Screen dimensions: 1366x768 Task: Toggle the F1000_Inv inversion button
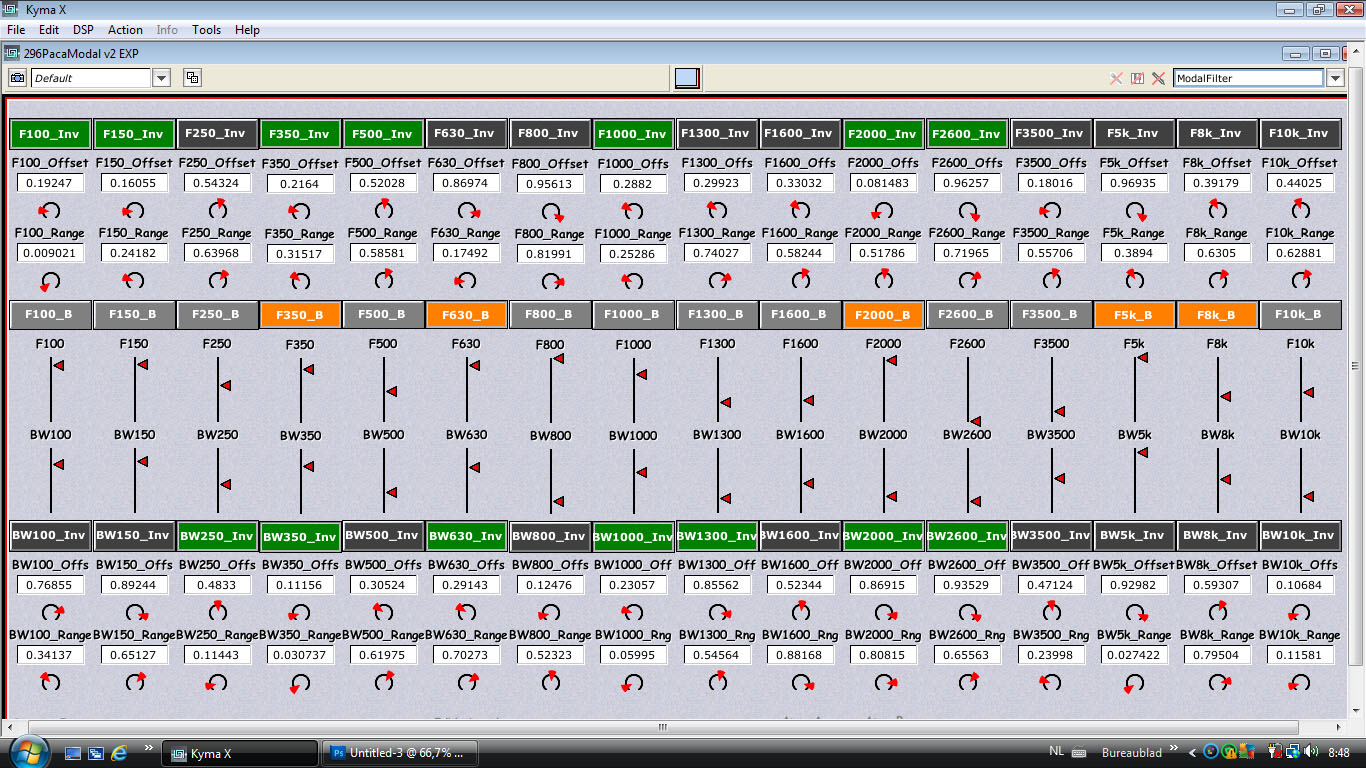click(633, 133)
